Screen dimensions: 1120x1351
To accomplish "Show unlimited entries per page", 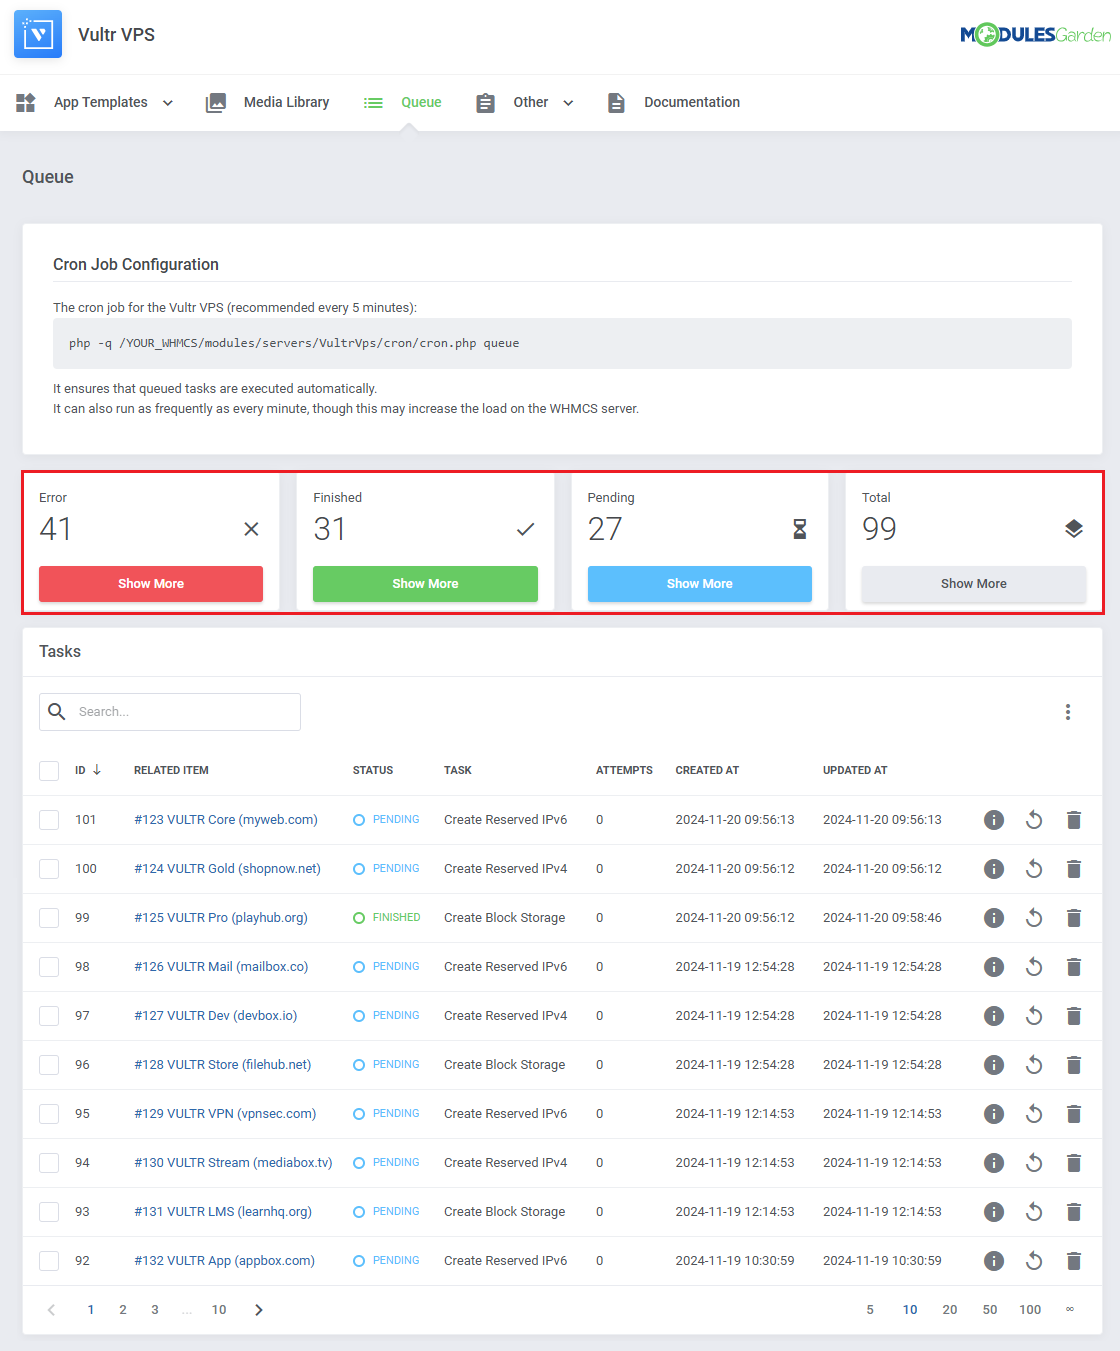I will [x=1070, y=1310].
